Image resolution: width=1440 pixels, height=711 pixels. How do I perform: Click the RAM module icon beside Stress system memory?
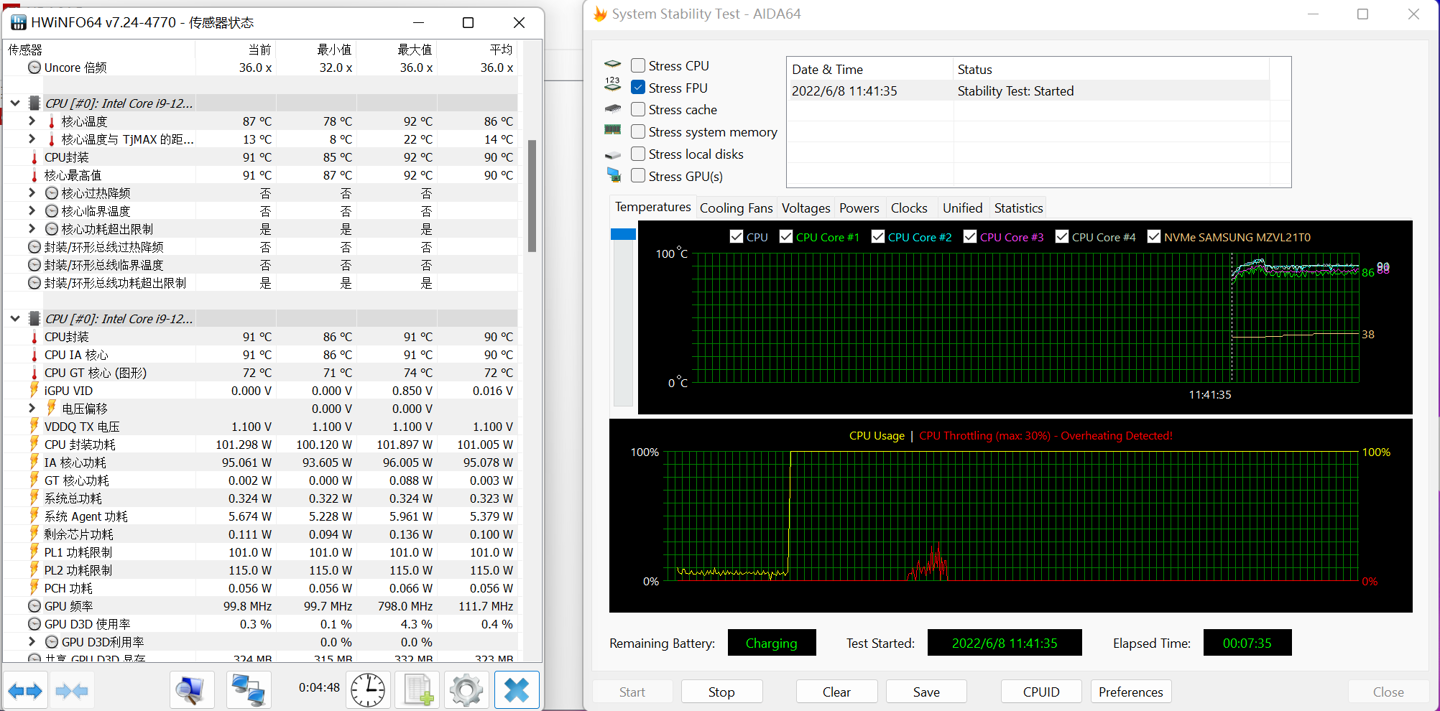pos(613,131)
